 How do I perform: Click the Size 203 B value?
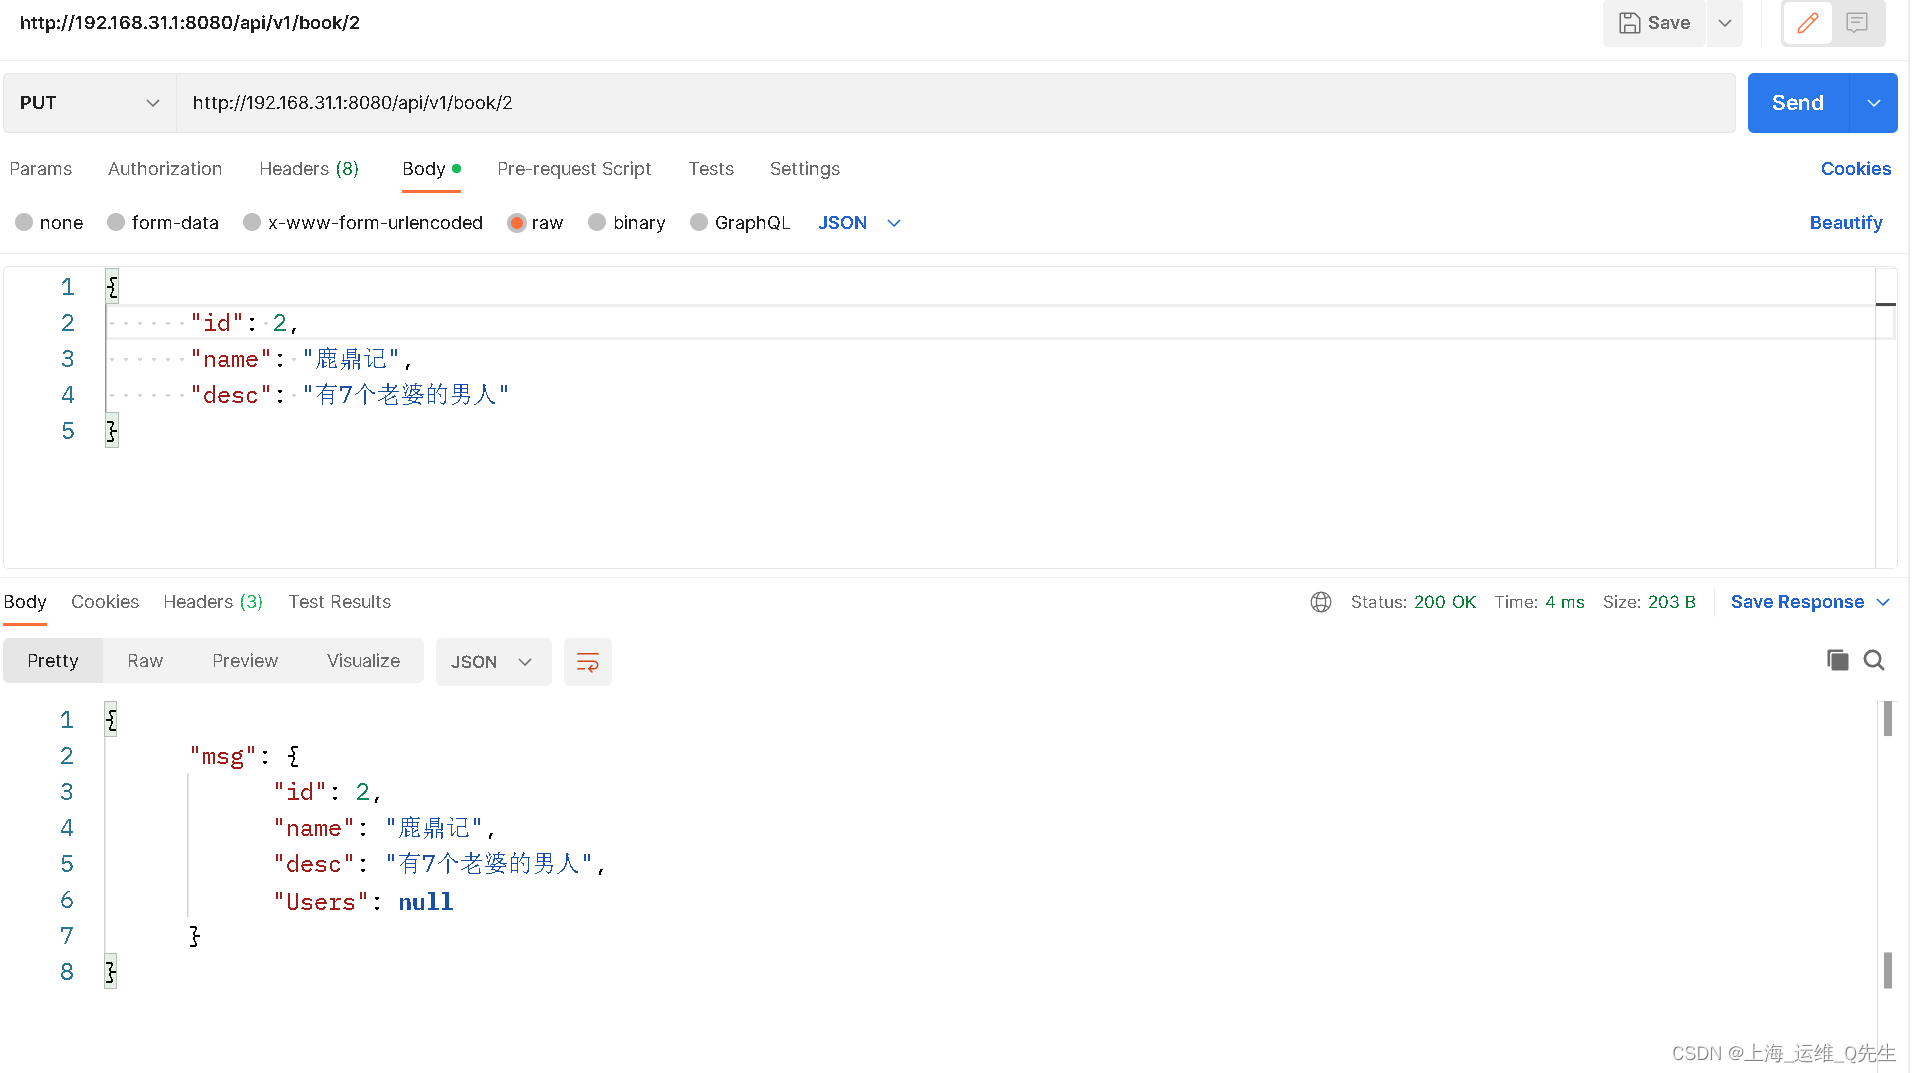click(1671, 602)
